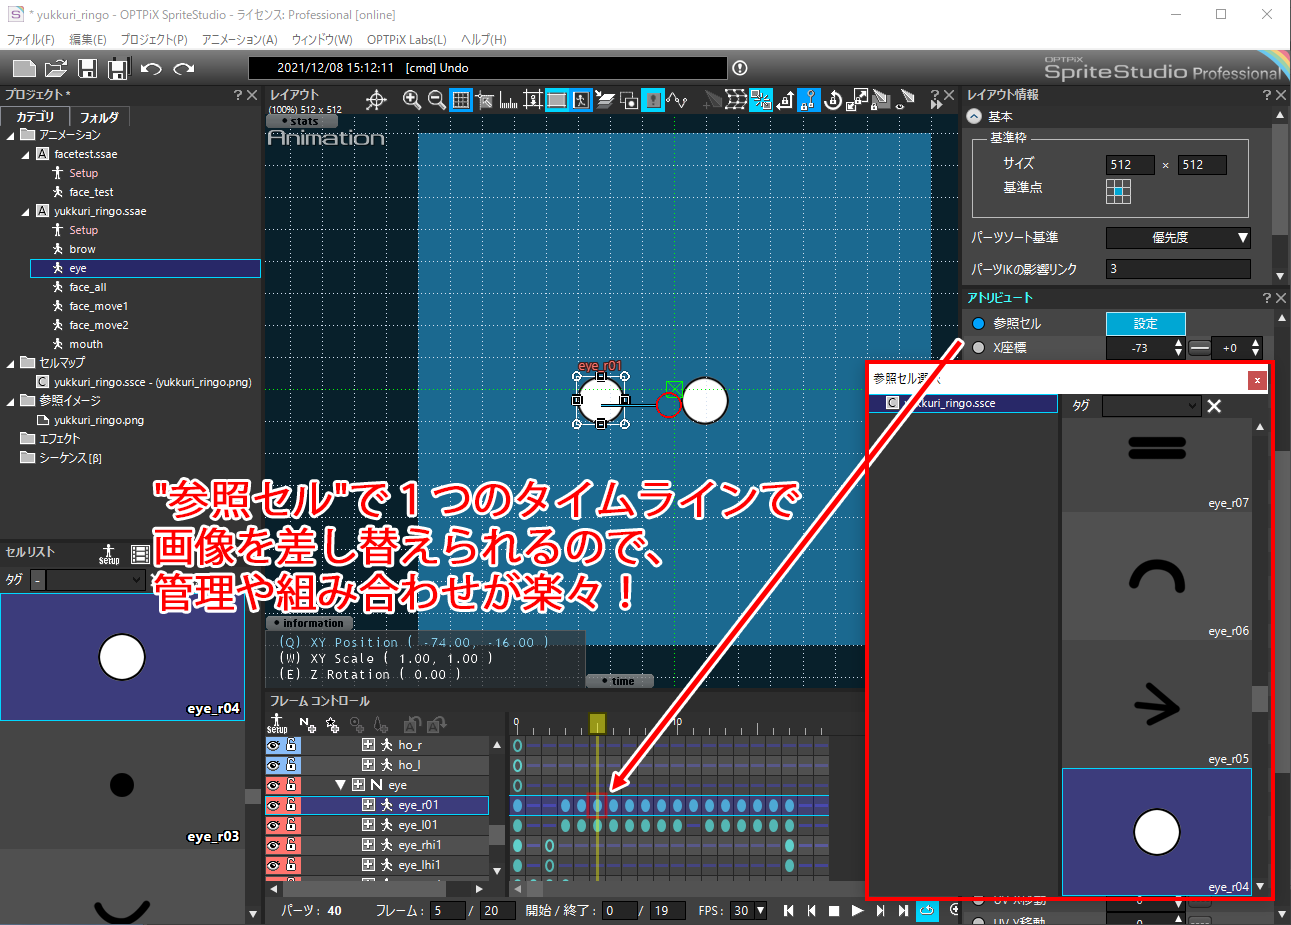This screenshot has height=925, width=1291.
Task: Toggle the exclamation highlight icon in layout toolbar
Action: click(653, 100)
